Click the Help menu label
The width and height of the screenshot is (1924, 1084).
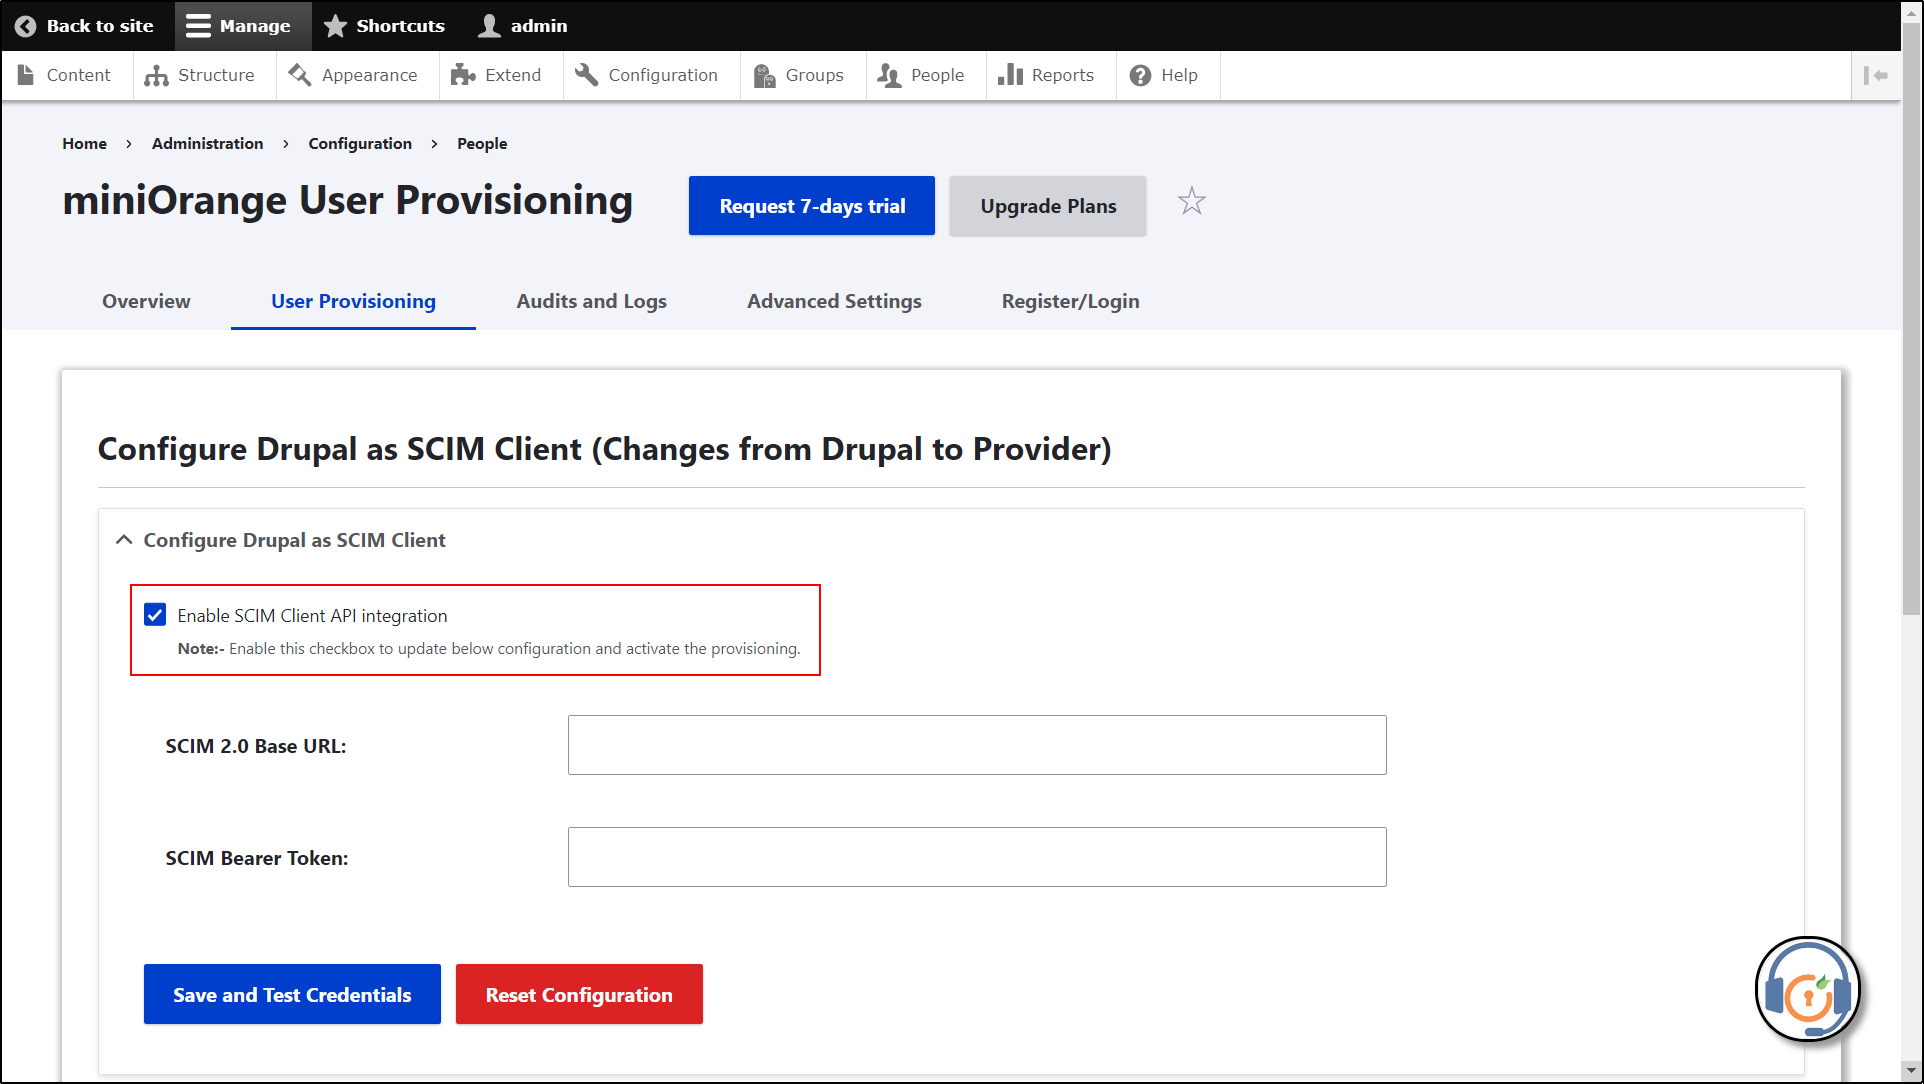point(1180,75)
